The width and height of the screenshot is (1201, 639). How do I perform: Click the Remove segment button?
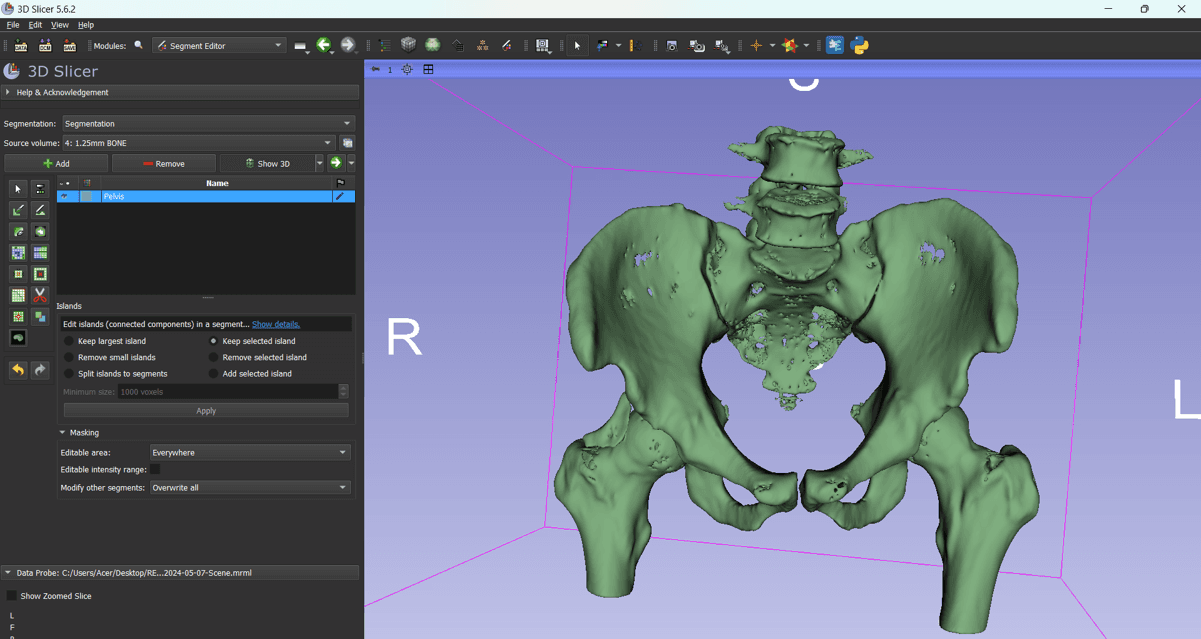163,163
